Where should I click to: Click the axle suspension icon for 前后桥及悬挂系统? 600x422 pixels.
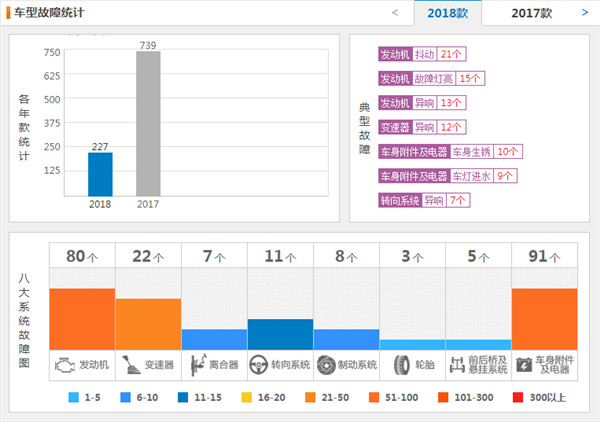point(457,365)
